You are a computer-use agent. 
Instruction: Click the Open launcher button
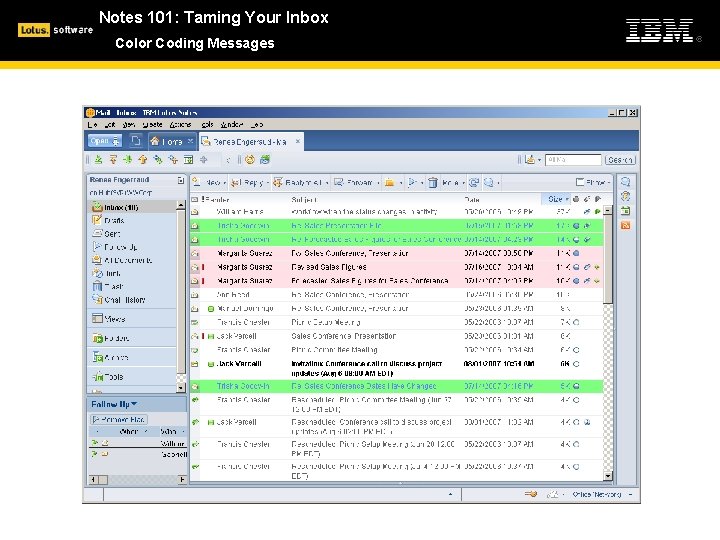[x=105, y=141]
